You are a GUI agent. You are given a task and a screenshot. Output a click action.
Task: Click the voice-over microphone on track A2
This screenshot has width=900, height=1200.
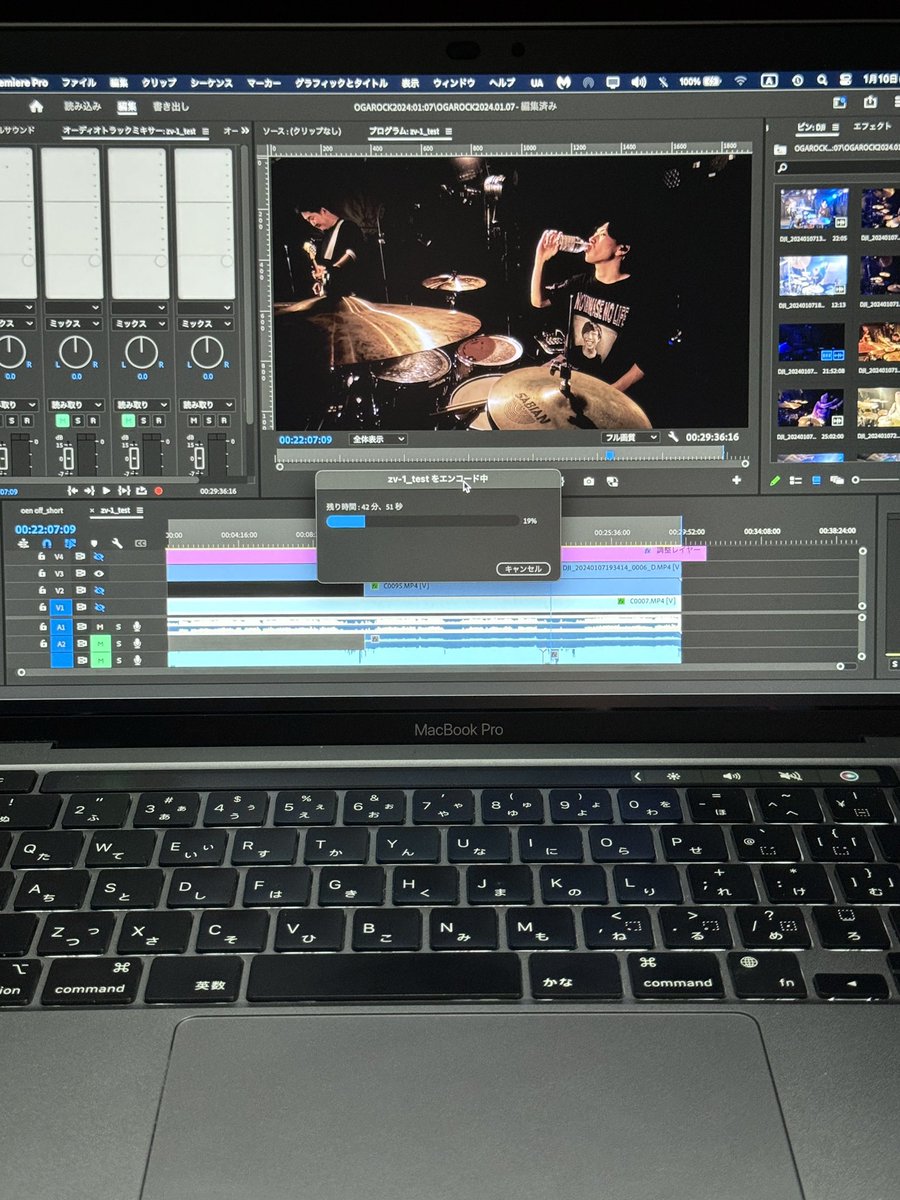point(137,643)
